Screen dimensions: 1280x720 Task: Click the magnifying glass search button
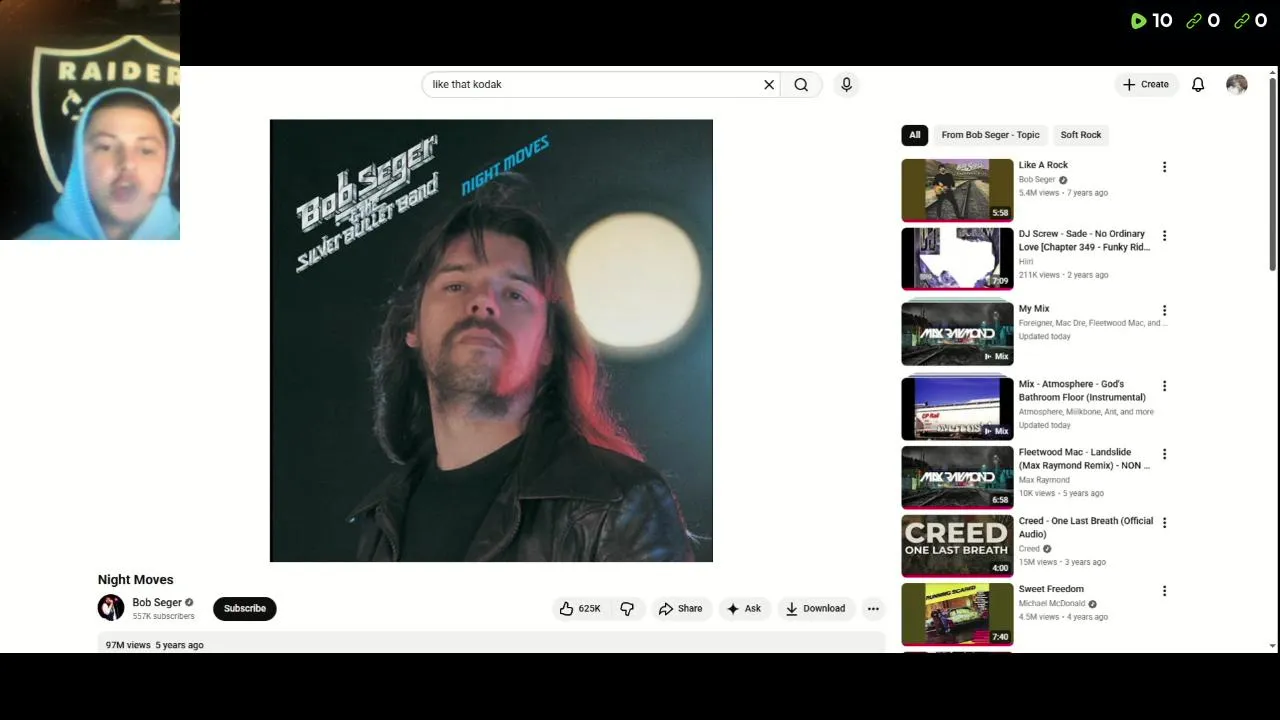coord(801,85)
